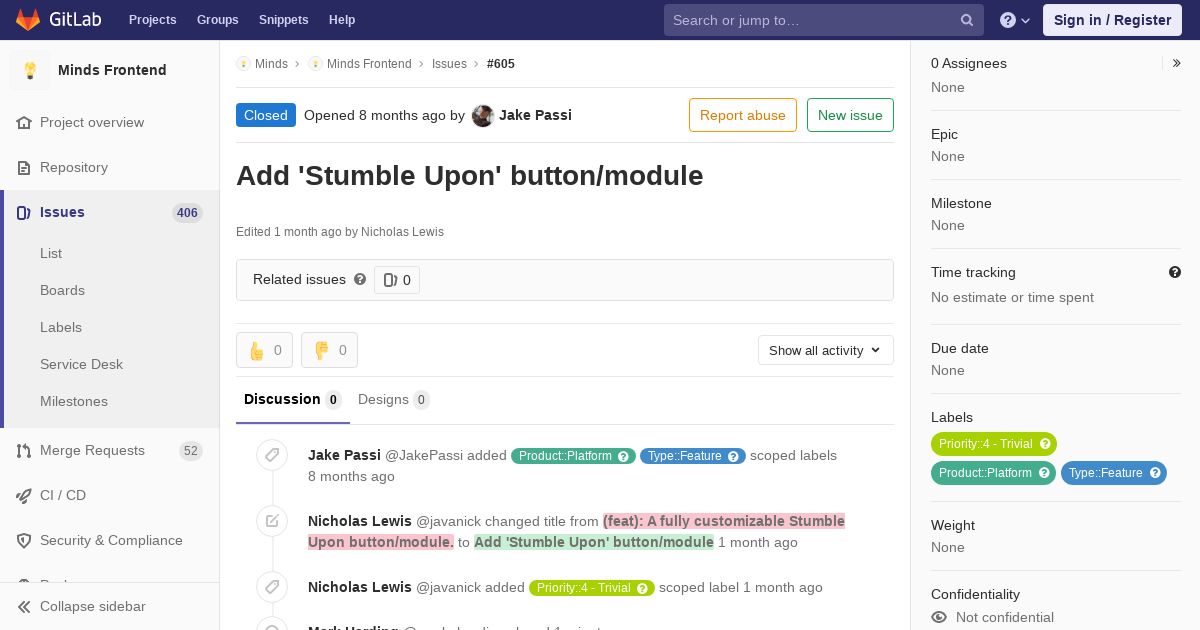Click the @JakePassi username

424,455
